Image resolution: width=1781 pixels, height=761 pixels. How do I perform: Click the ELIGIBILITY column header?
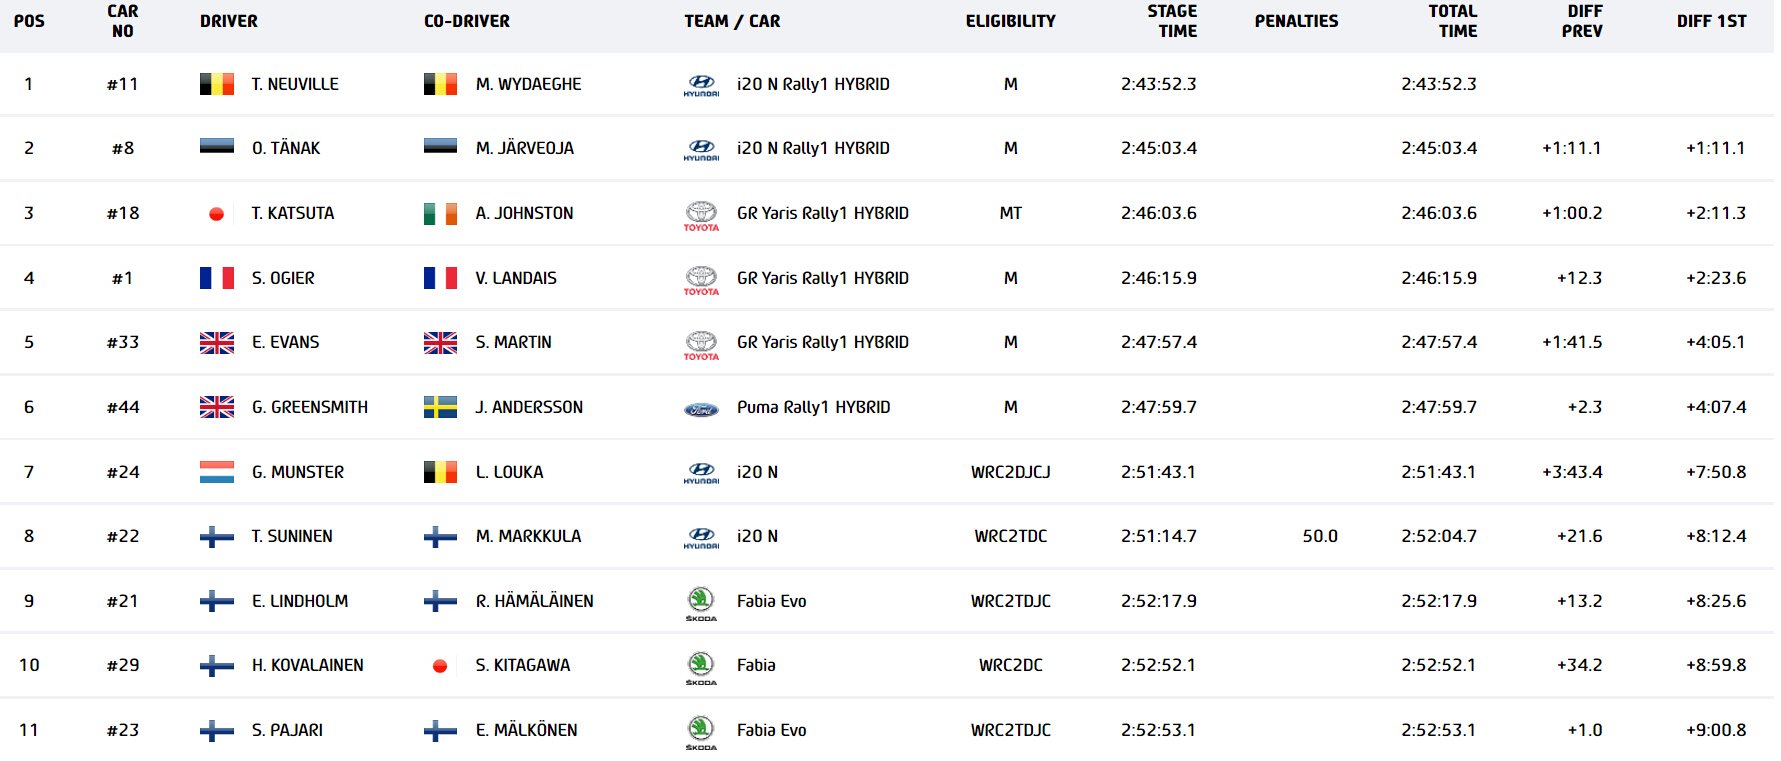(x=1010, y=21)
